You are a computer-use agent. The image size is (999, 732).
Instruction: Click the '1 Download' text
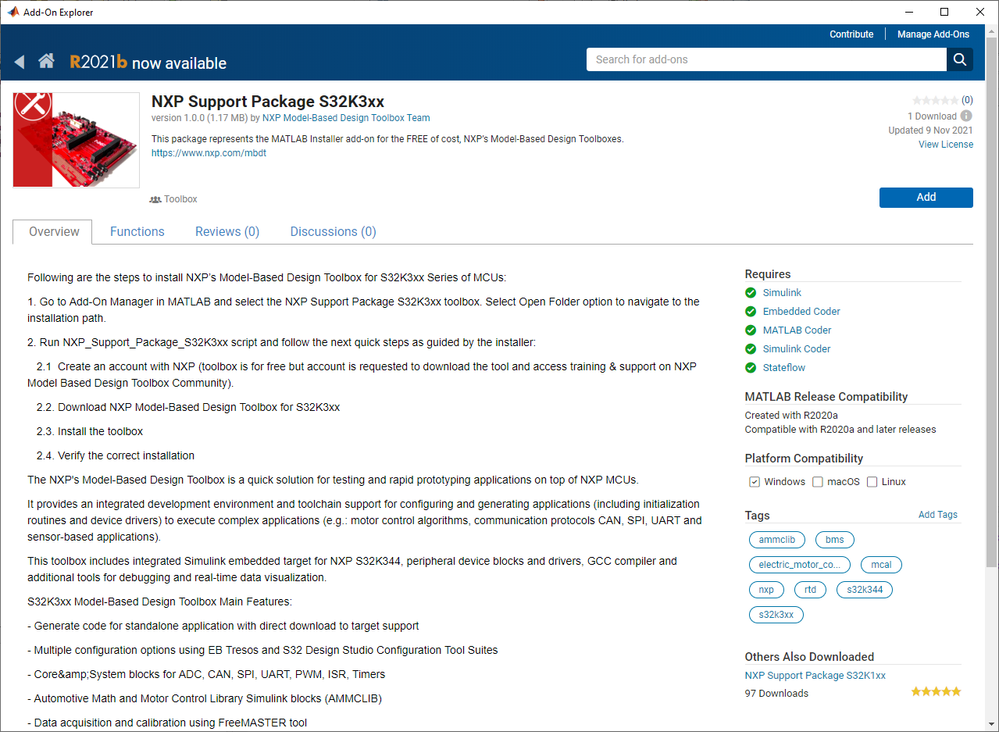coord(932,116)
